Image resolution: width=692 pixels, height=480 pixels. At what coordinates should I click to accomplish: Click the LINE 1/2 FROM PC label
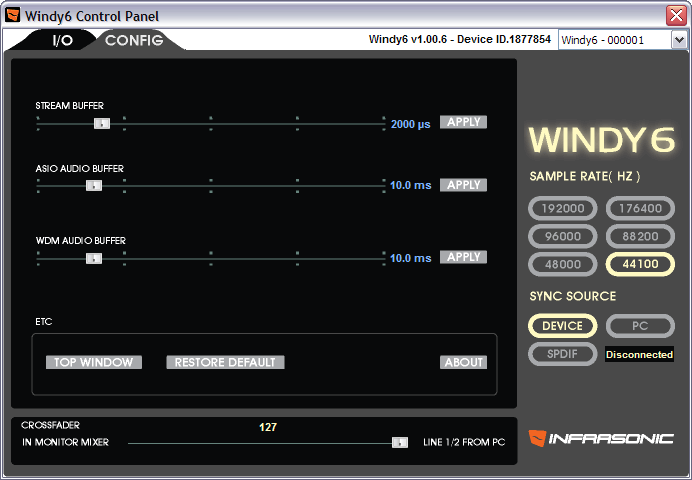coord(464,442)
